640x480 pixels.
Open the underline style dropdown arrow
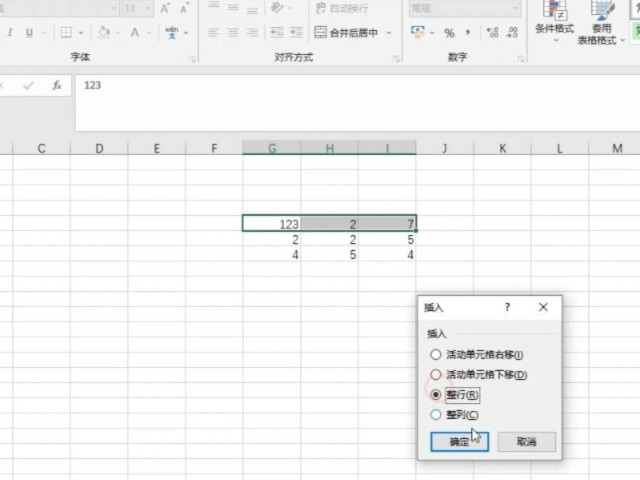(x=44, y=33)
